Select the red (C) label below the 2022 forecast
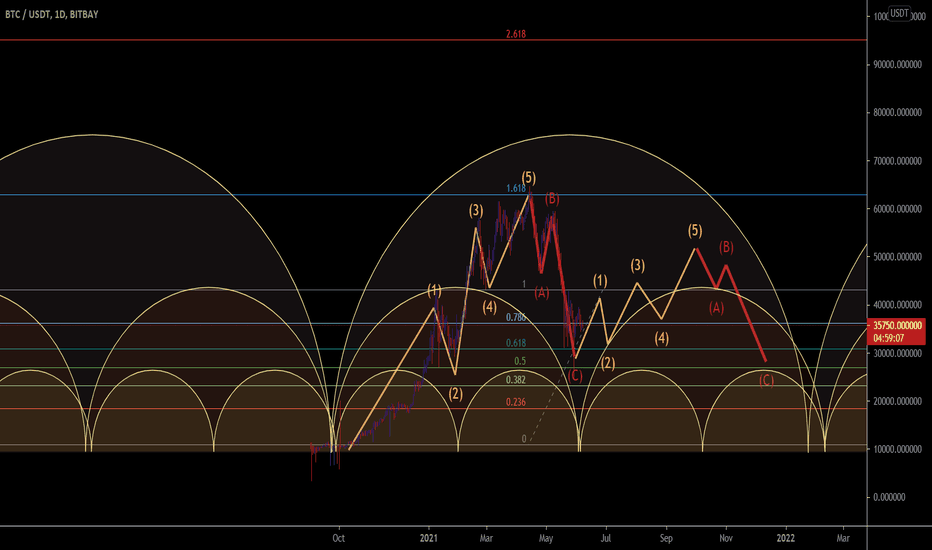Screen dimensions: 932x550 click(767, 380)
